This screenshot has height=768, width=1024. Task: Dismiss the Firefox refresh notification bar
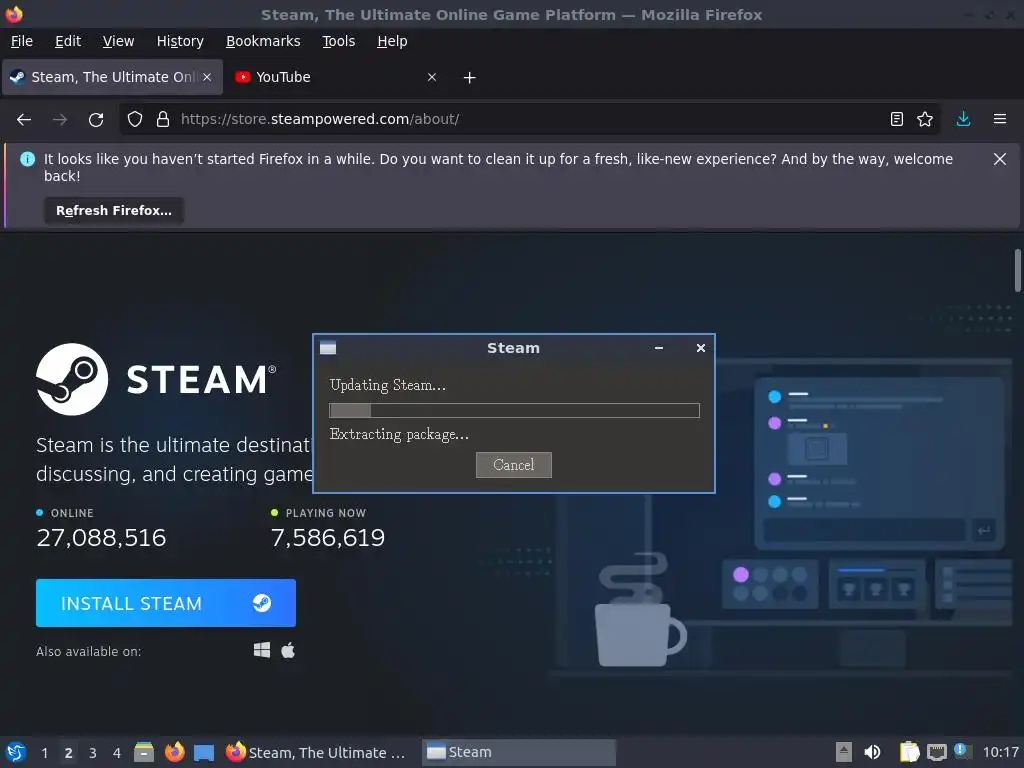pyautogui.click(x=1000, y=159)
